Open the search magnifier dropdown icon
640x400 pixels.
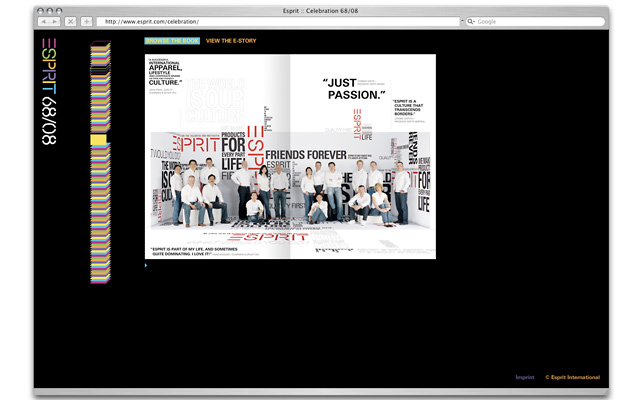click(x=471, y=22)
